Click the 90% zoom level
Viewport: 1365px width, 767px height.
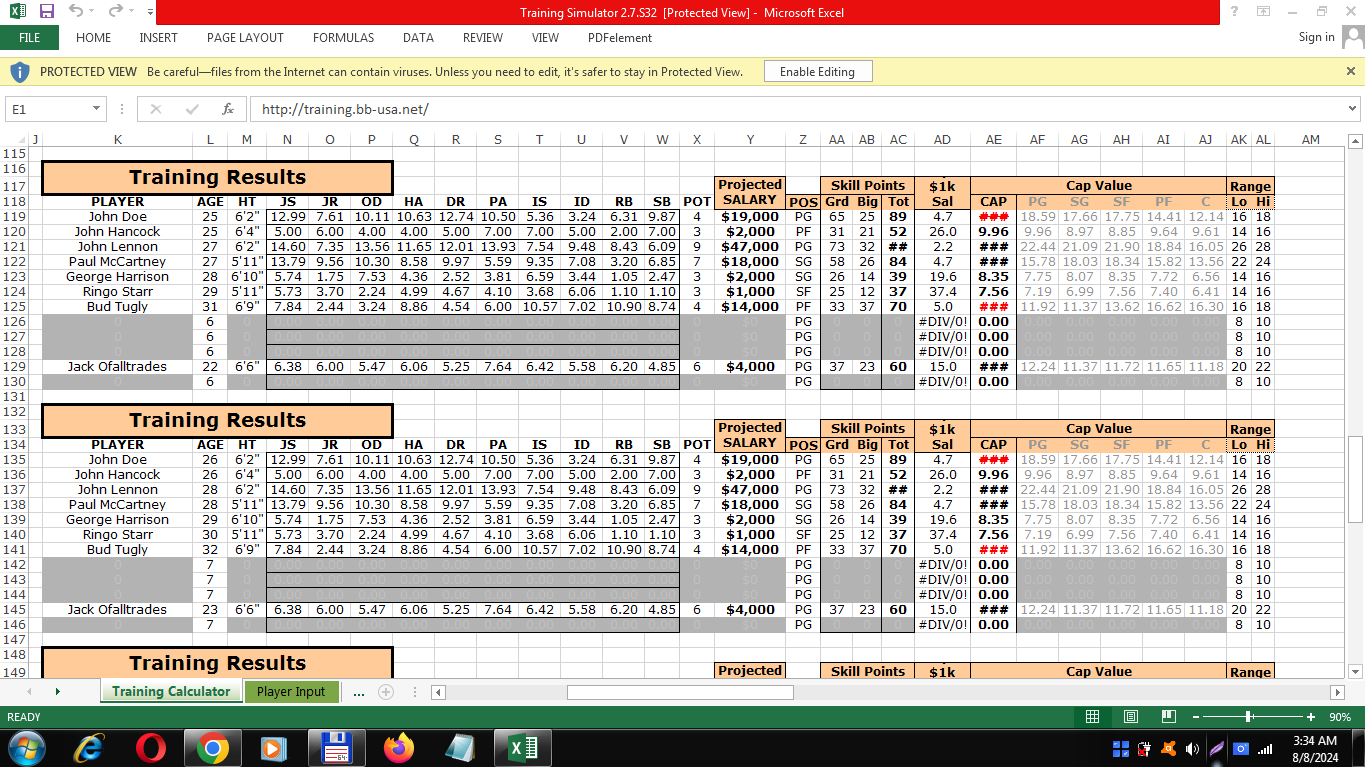(1338, 717)
